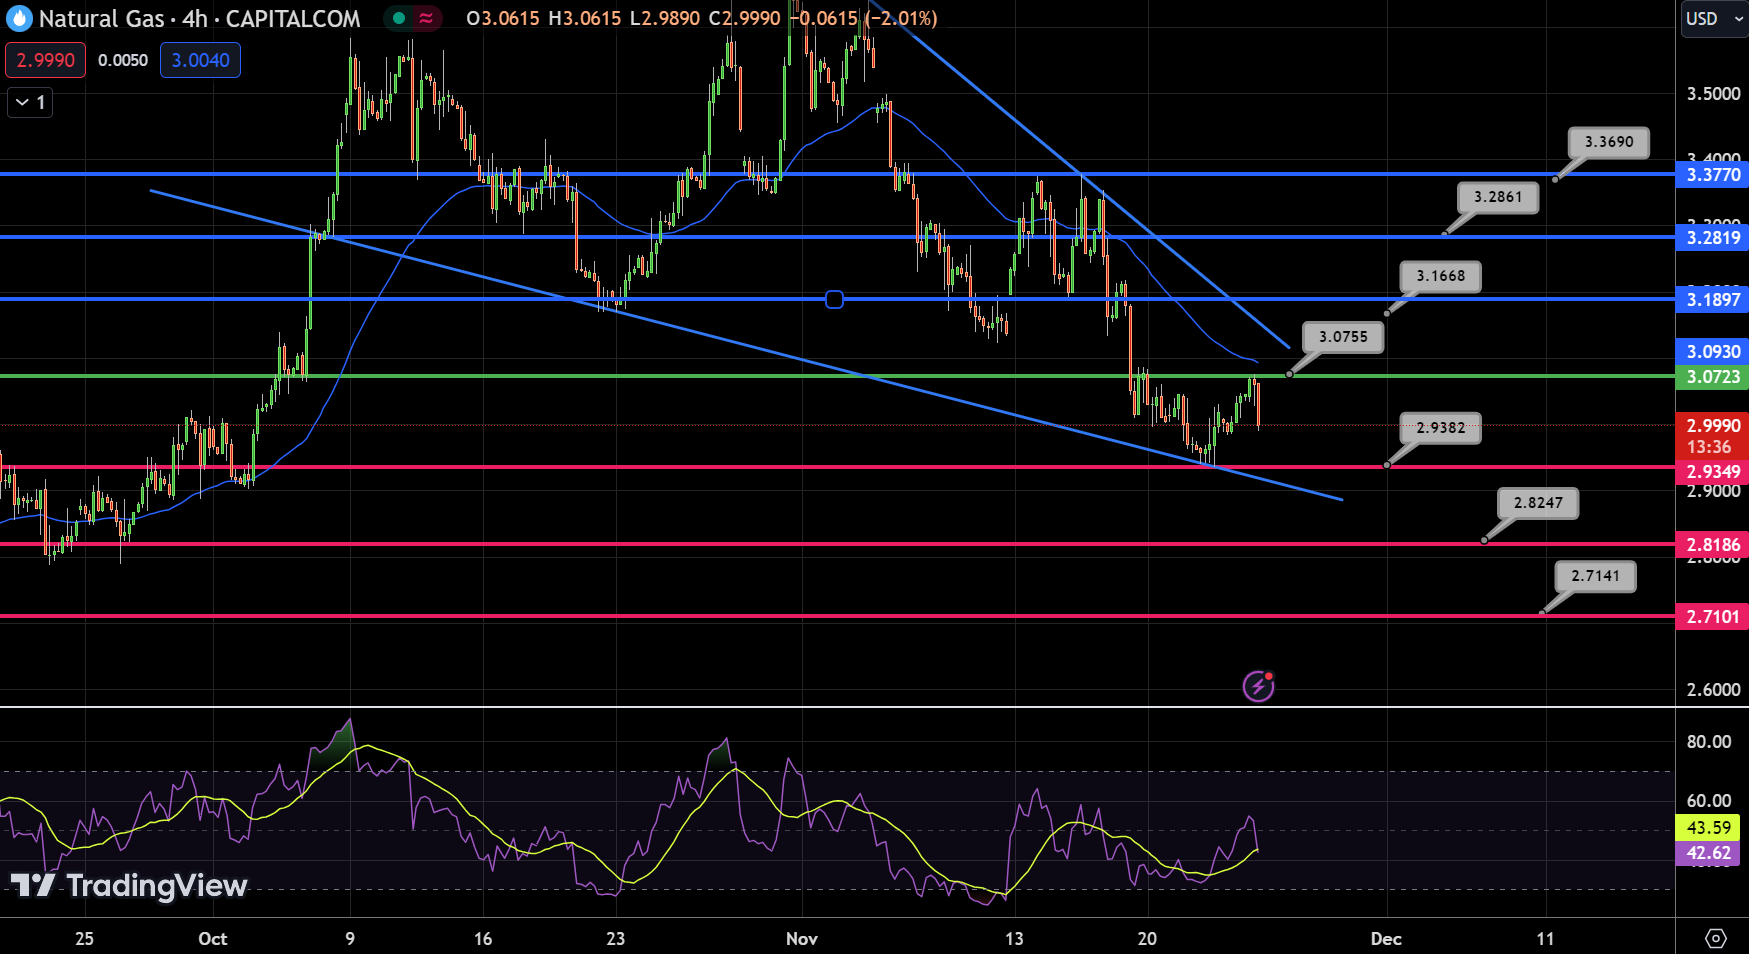Click the 60.00 RSI scale label
Viewport: 1749px width, 954px height.
point(1708,801)
